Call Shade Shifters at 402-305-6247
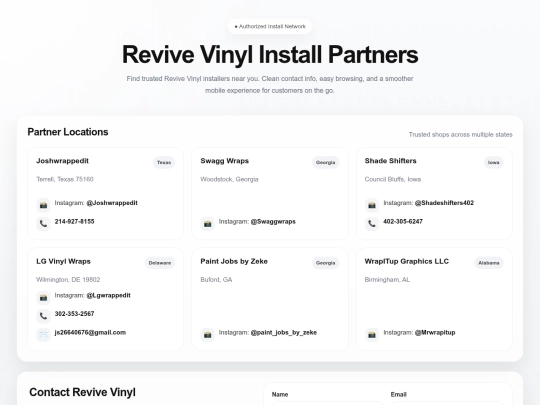540x405 pixels. (403, 221)
